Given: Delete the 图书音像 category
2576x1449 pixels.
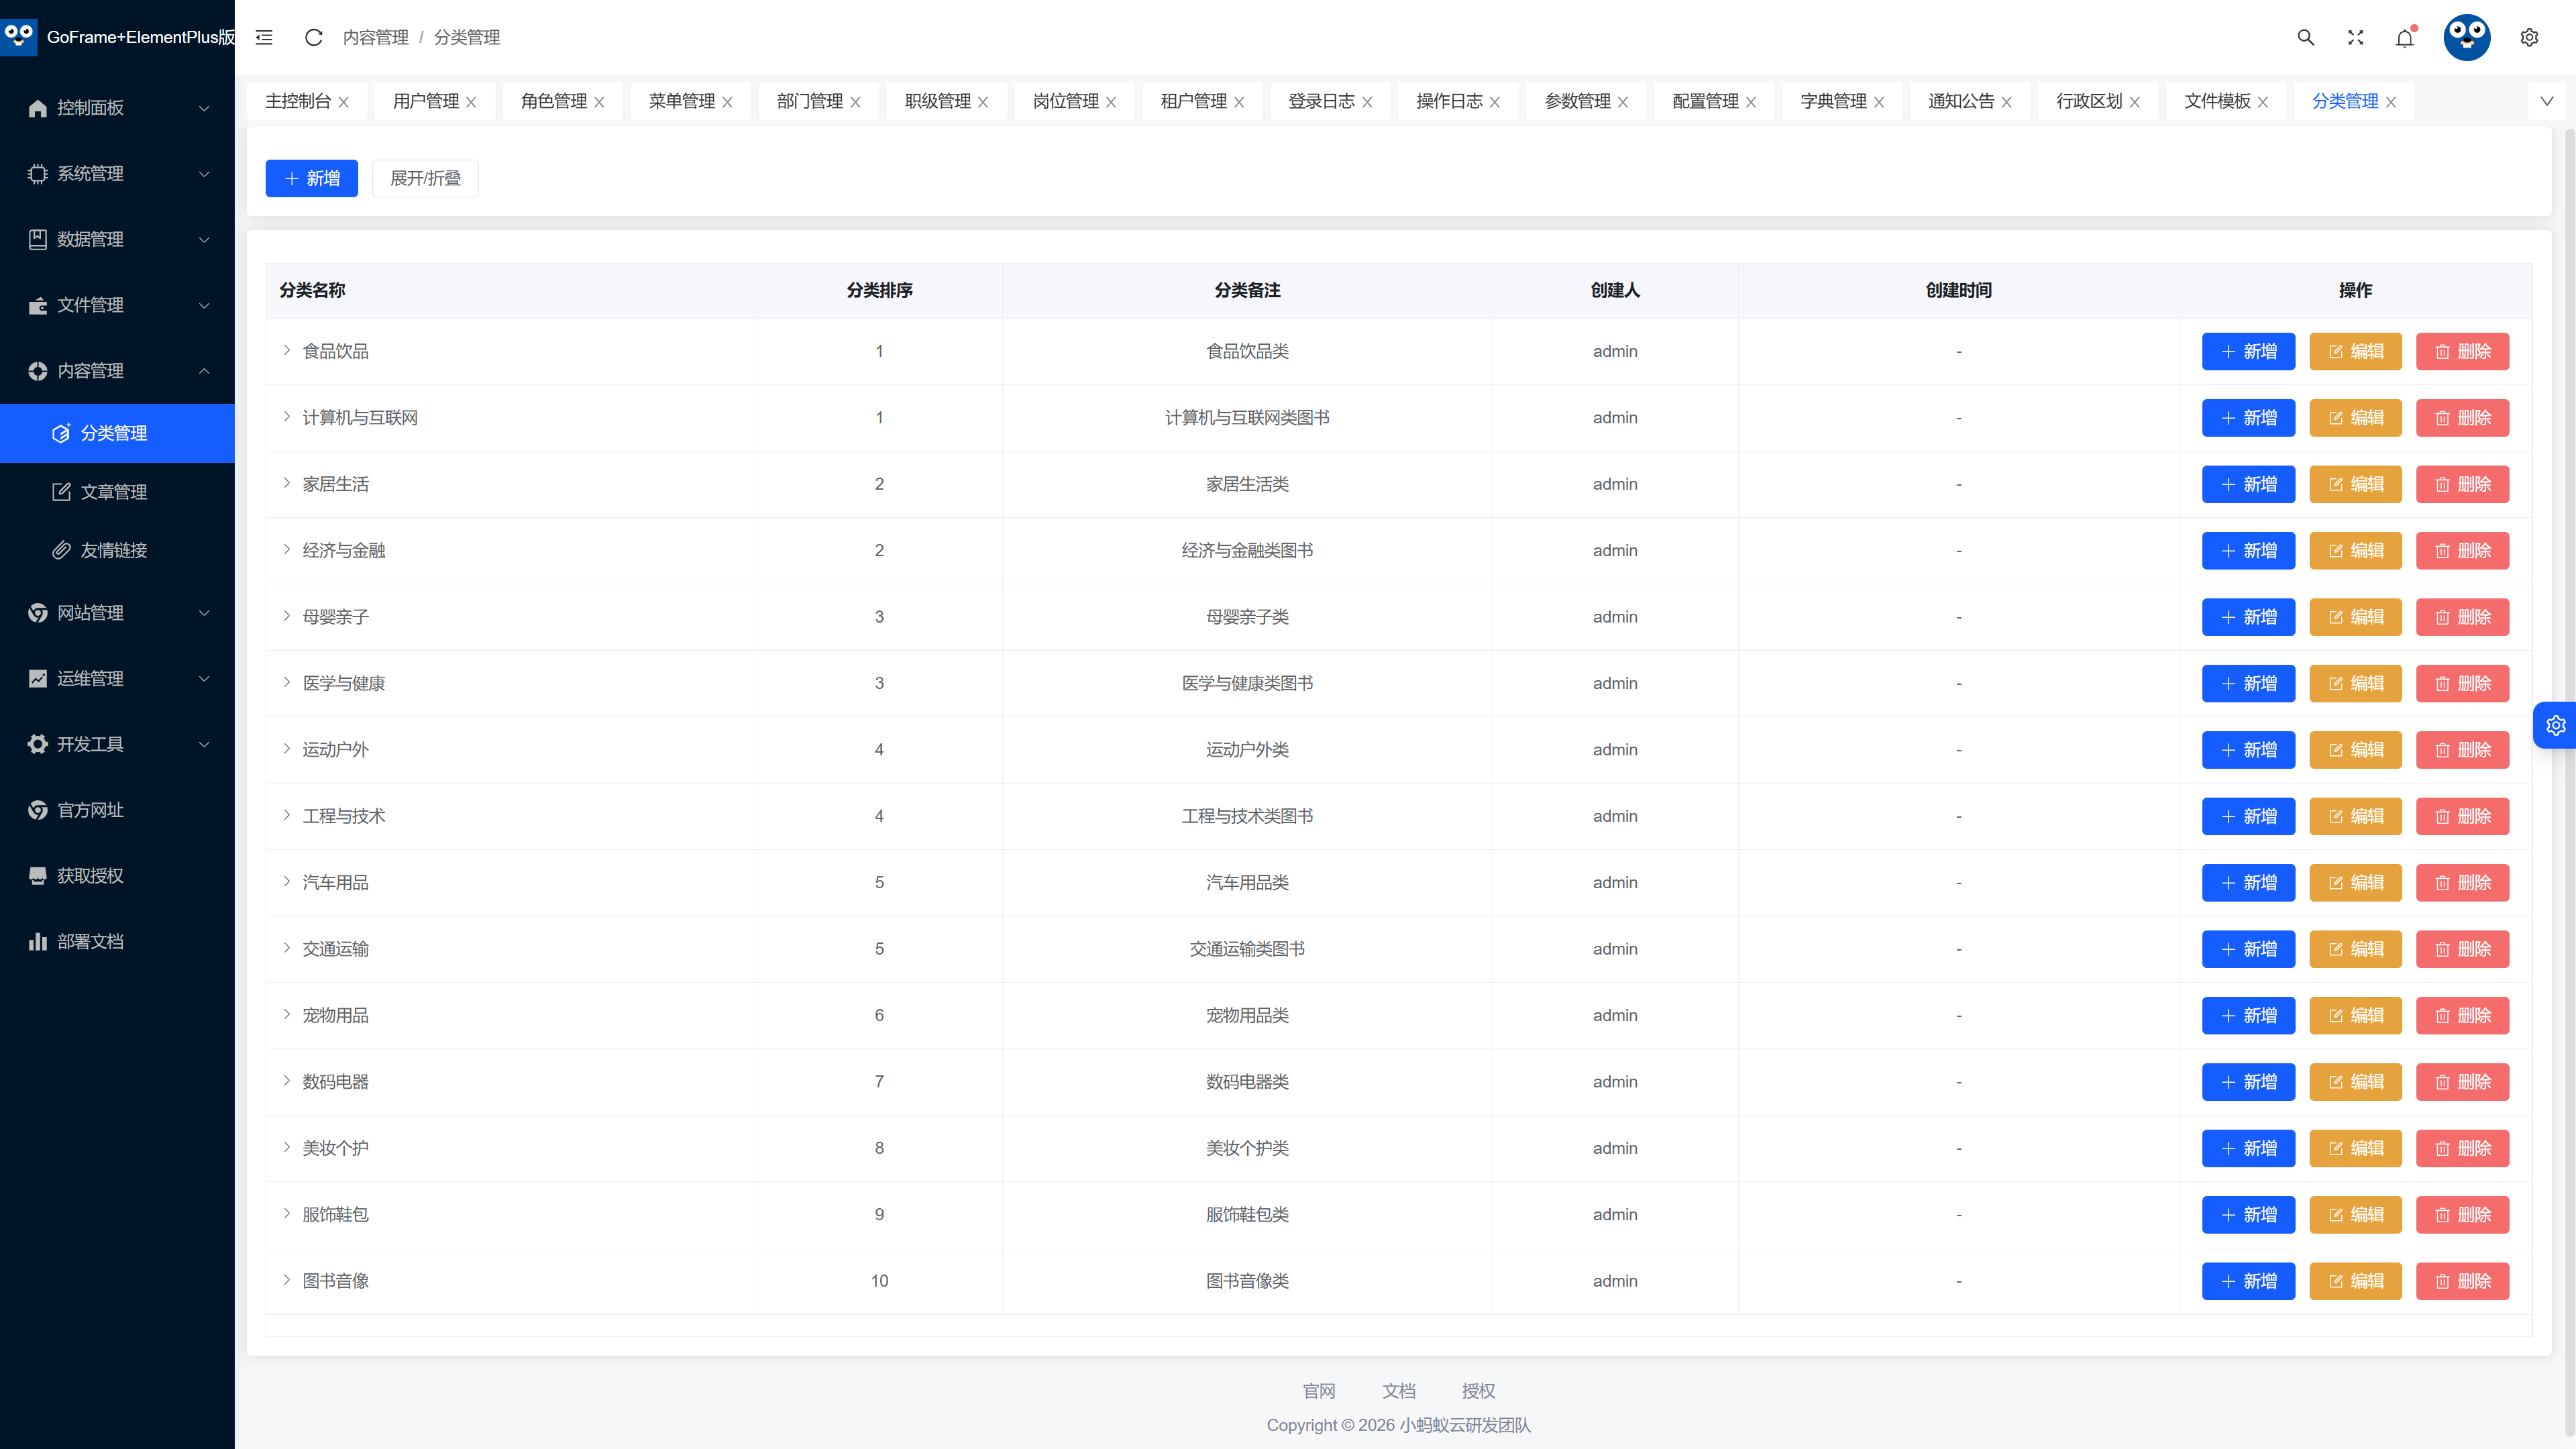Looking at the screenshot, I should 2462,1280.
